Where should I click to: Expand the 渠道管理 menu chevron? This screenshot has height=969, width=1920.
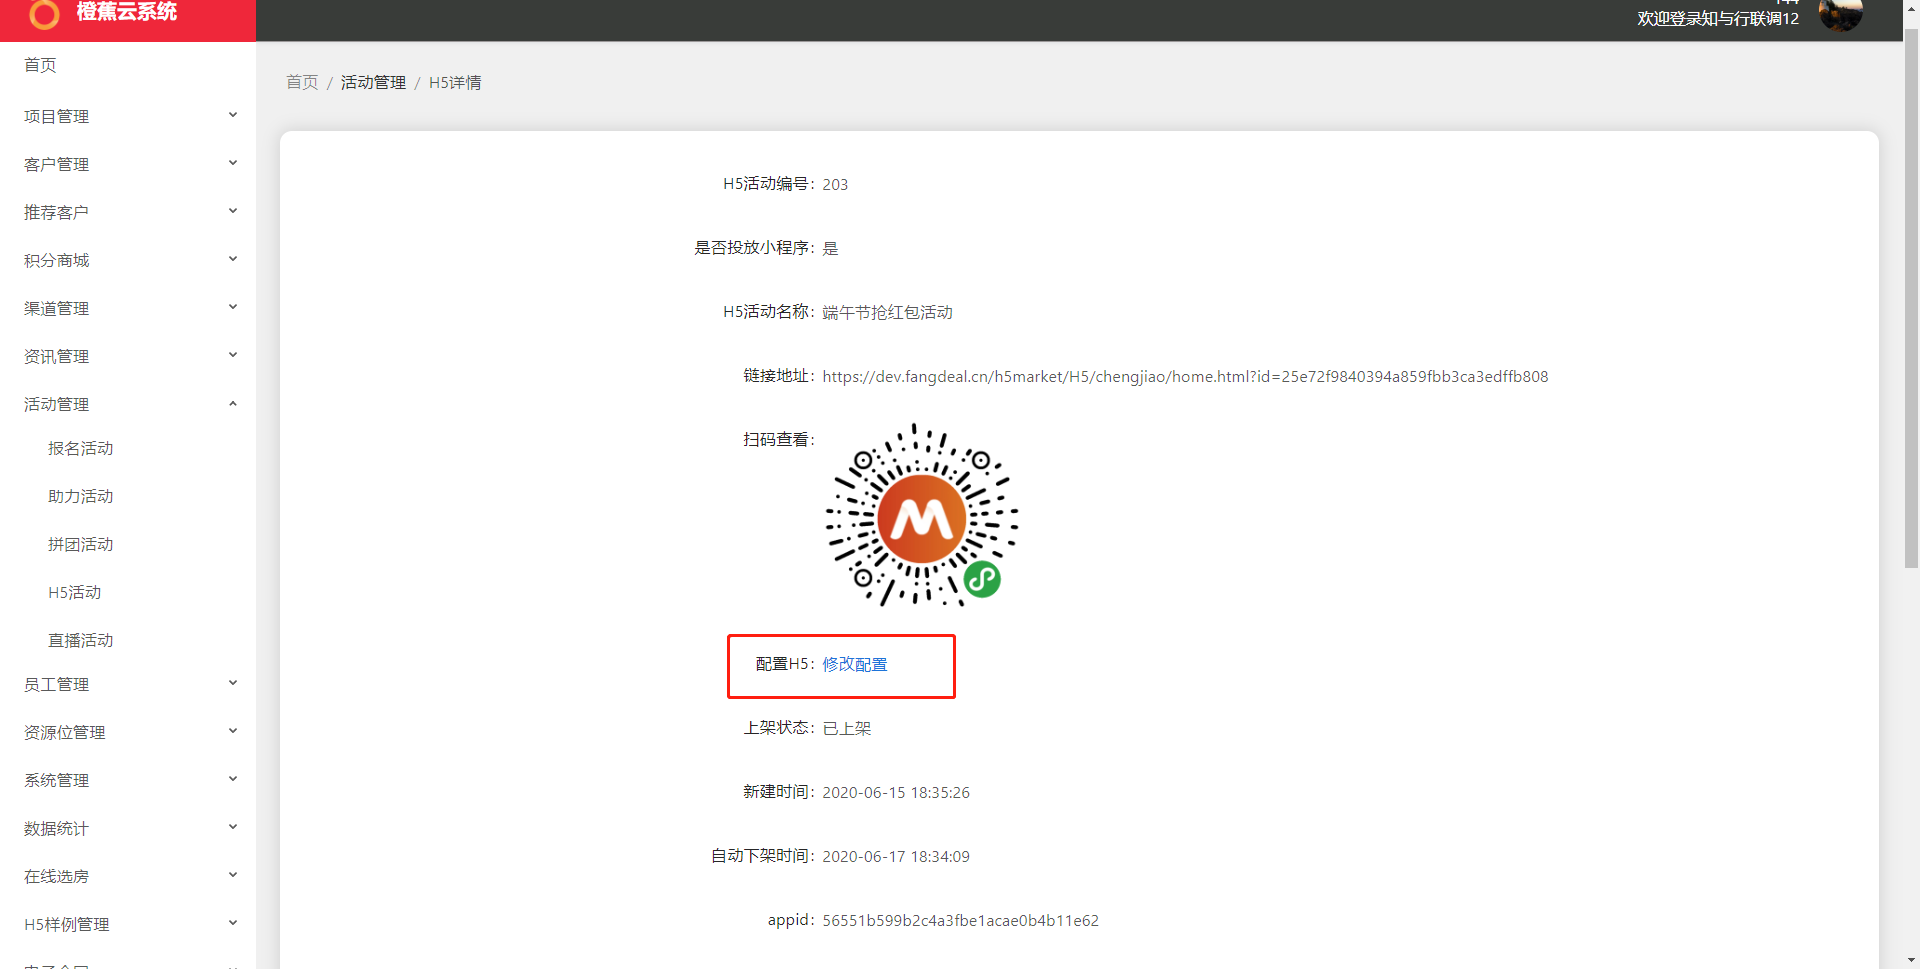tap(233, 307)
